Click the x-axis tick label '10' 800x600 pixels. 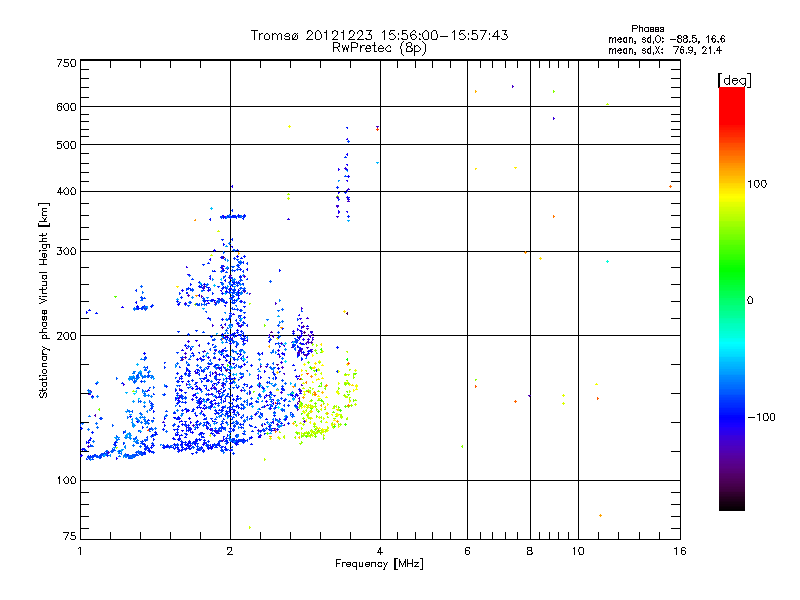(578, 551)
